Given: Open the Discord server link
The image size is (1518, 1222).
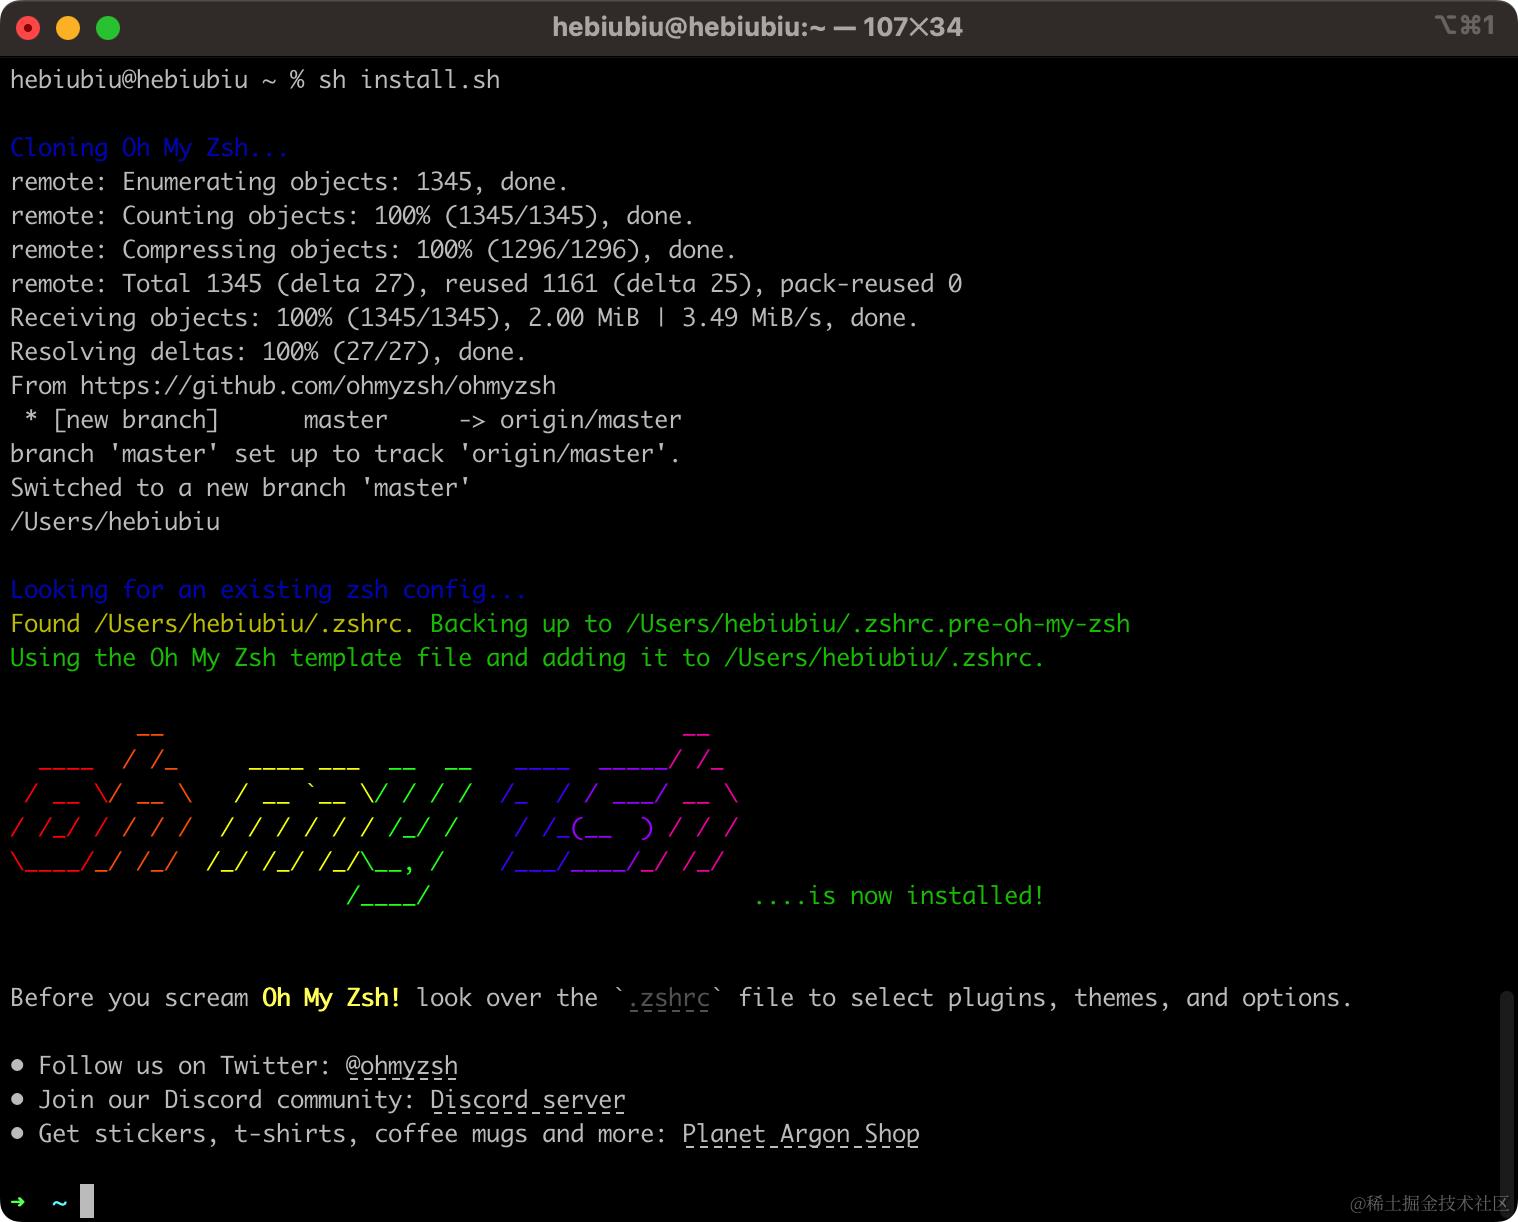Looking at the screenshot, I should pos(528,1101).
